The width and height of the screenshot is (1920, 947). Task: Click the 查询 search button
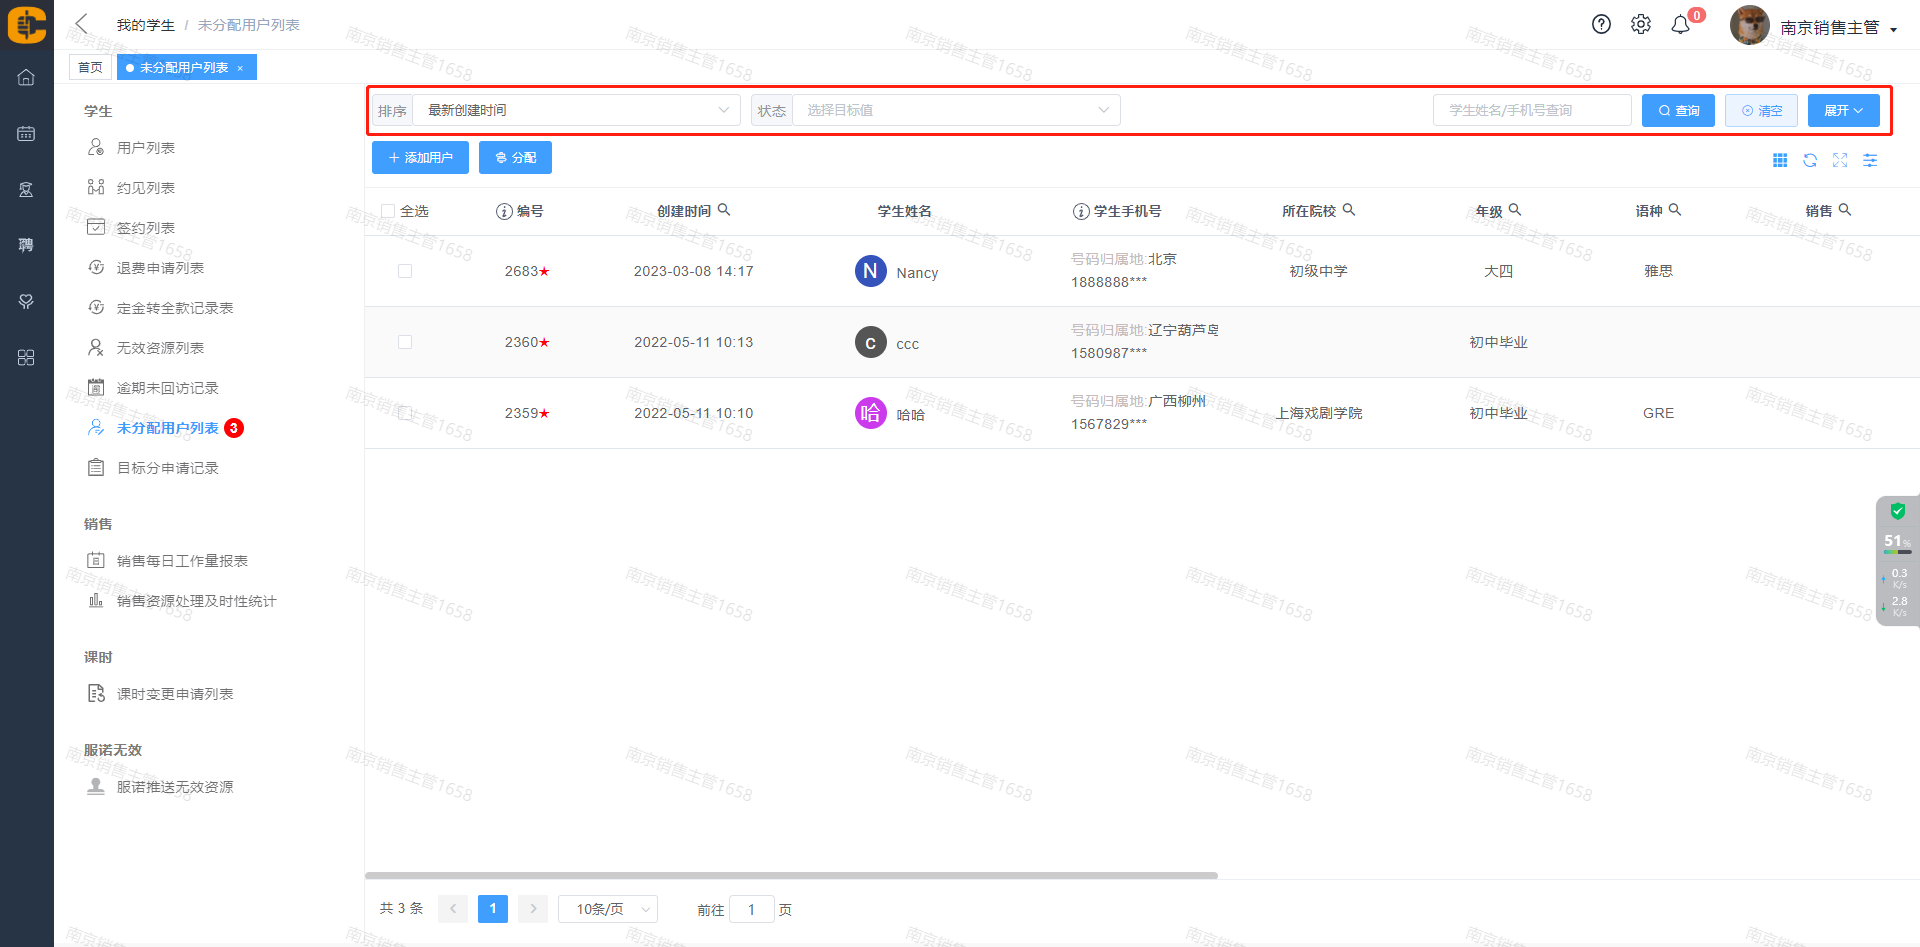pos(1678,110)
